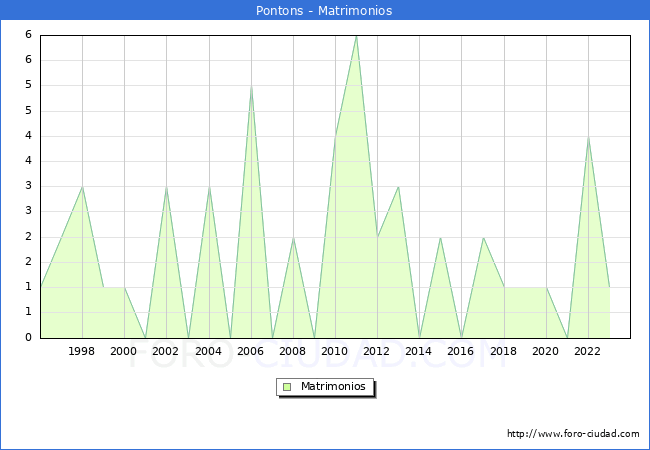Click the 2010 x-axis year label
The width and height of the screenshot is (650, 450).
click(335, 351)
